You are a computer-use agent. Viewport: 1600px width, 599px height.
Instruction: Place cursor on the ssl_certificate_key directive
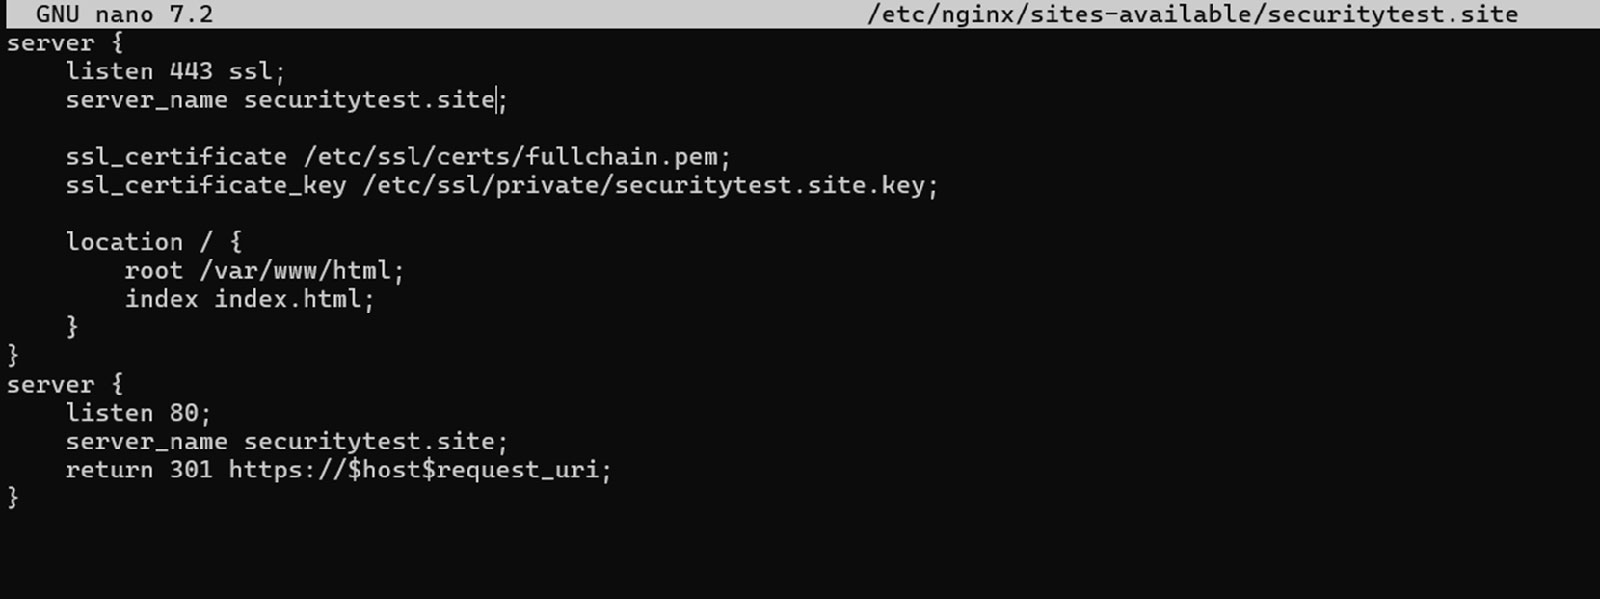pyautogui.click(x=205, y=185)
